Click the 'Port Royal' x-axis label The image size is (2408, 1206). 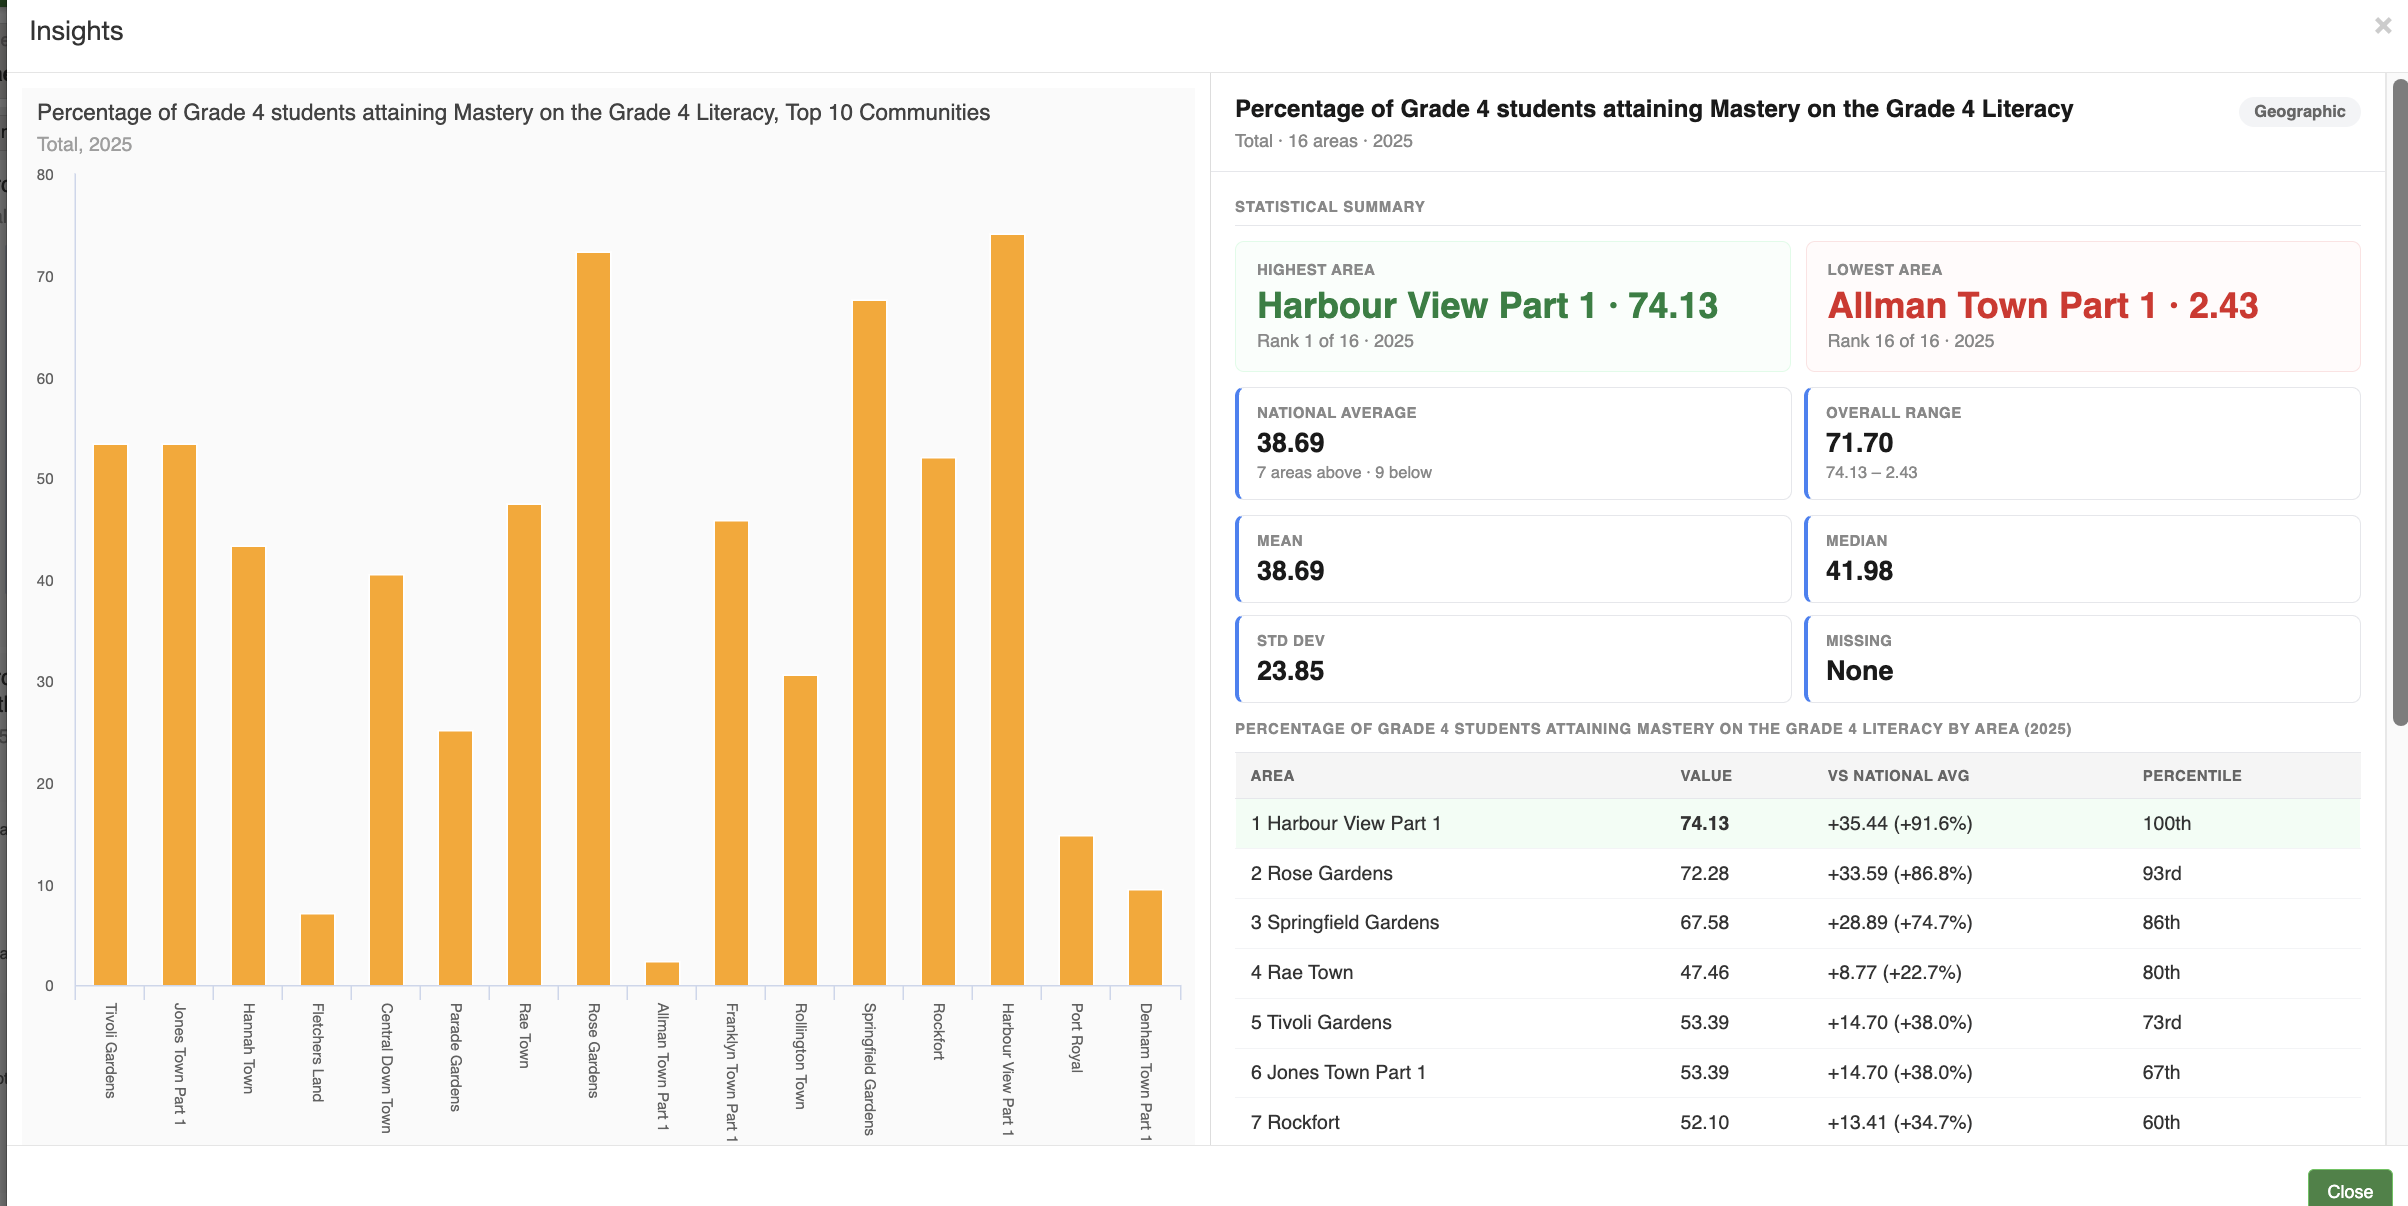[x=1076, y=1038]
